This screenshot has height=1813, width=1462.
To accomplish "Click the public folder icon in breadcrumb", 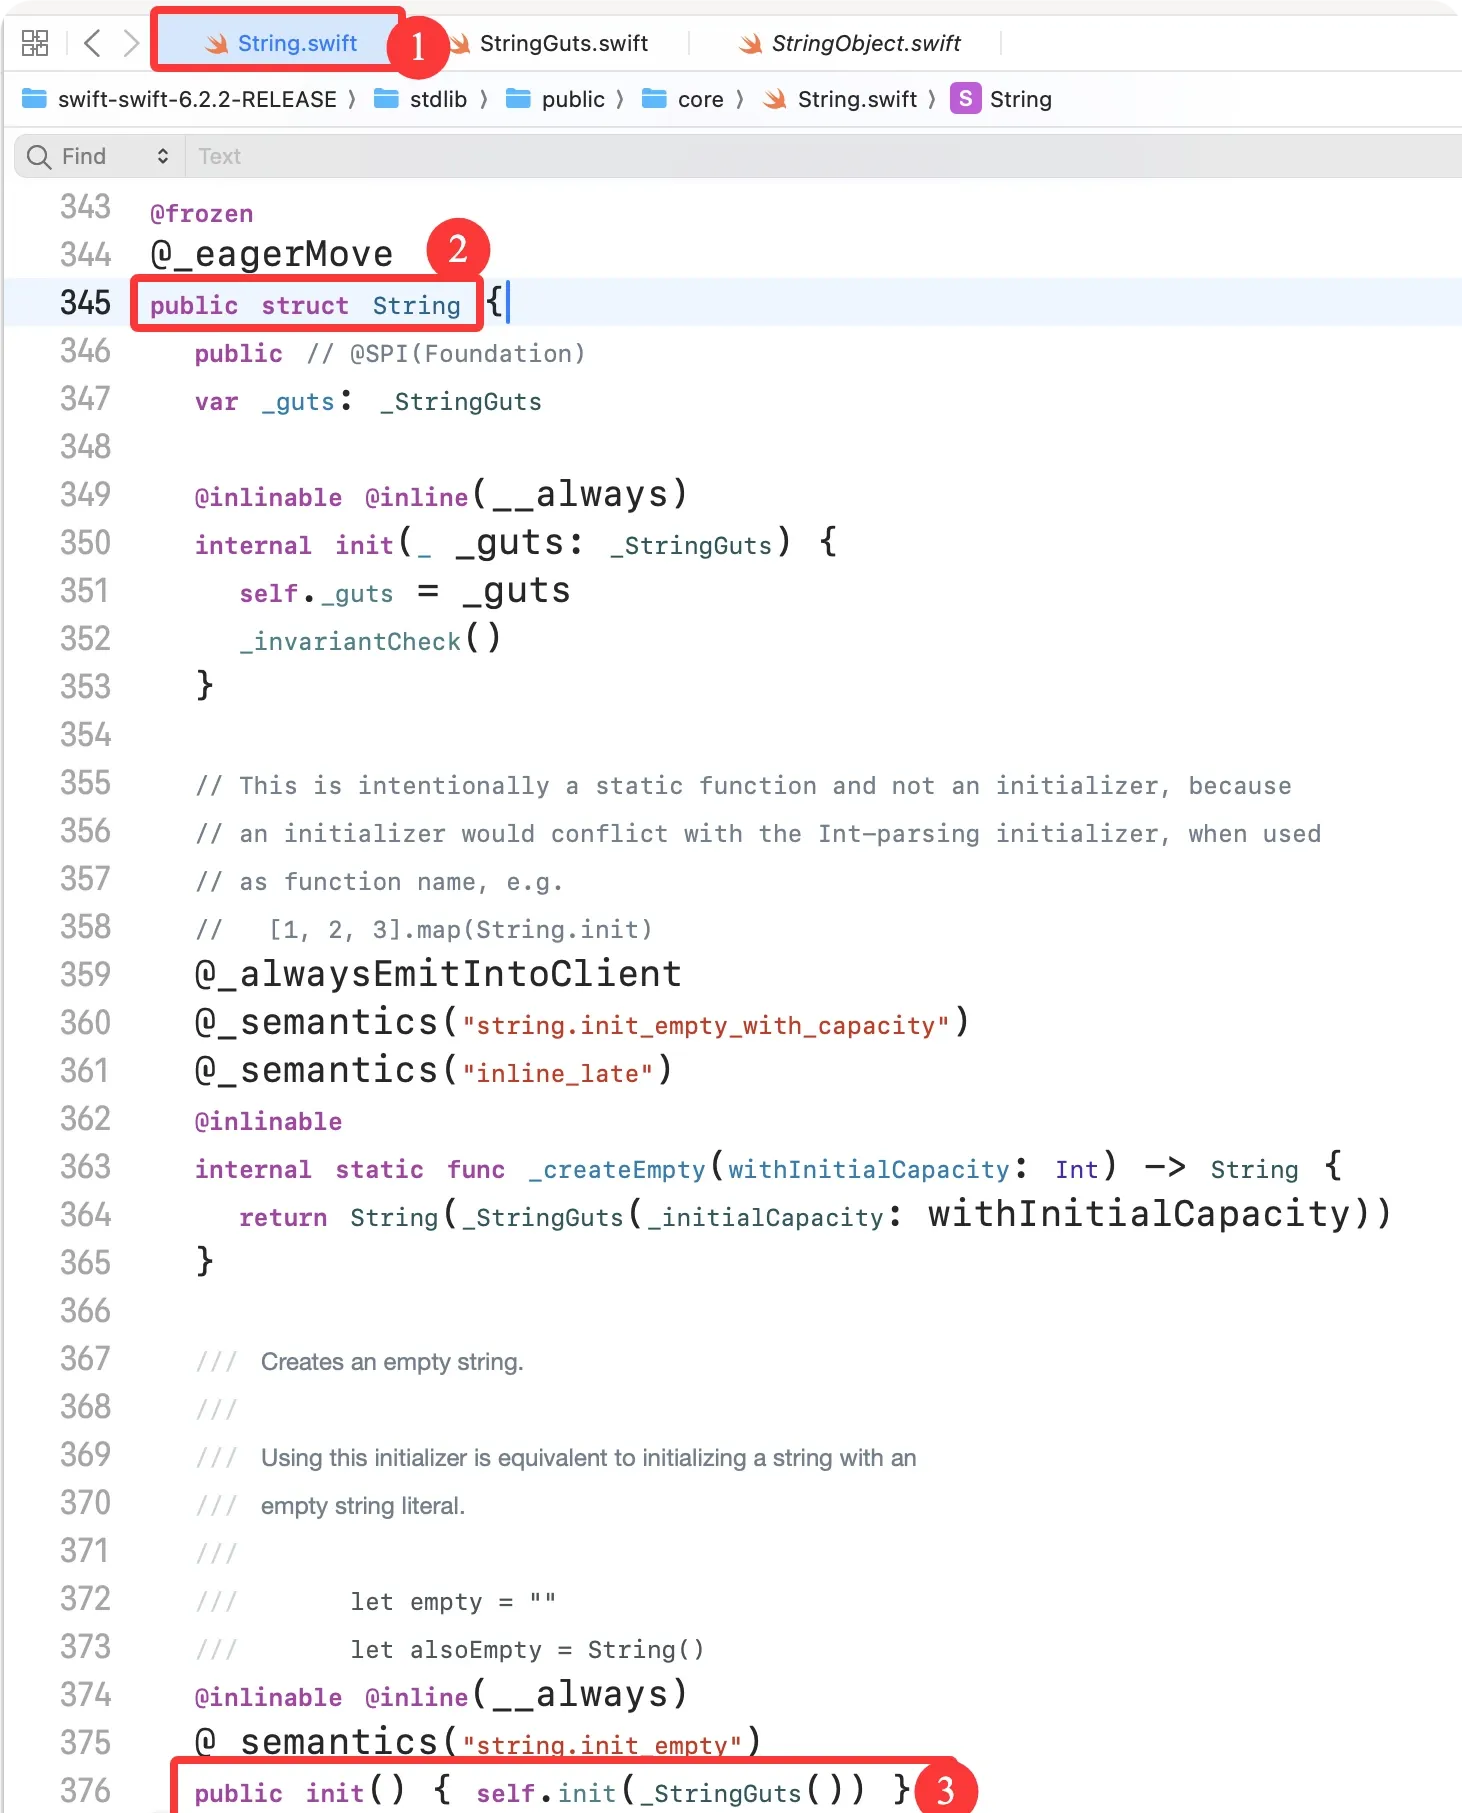I will pos(518,99).
